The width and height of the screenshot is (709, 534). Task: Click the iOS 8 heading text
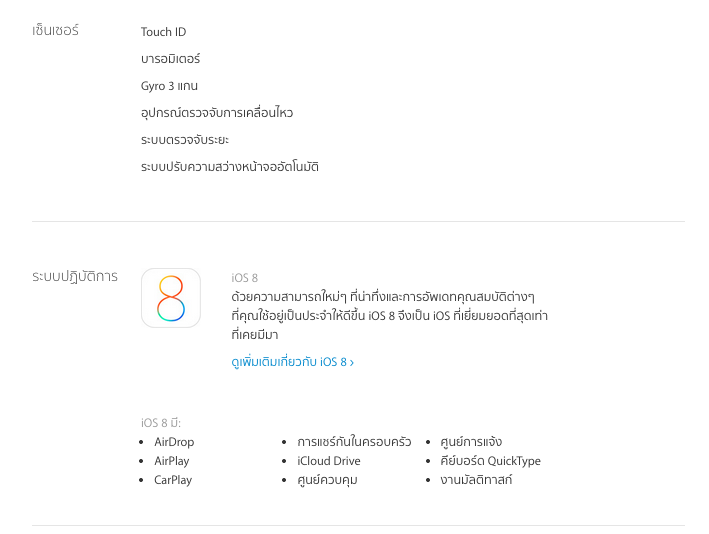click(244, 278)
